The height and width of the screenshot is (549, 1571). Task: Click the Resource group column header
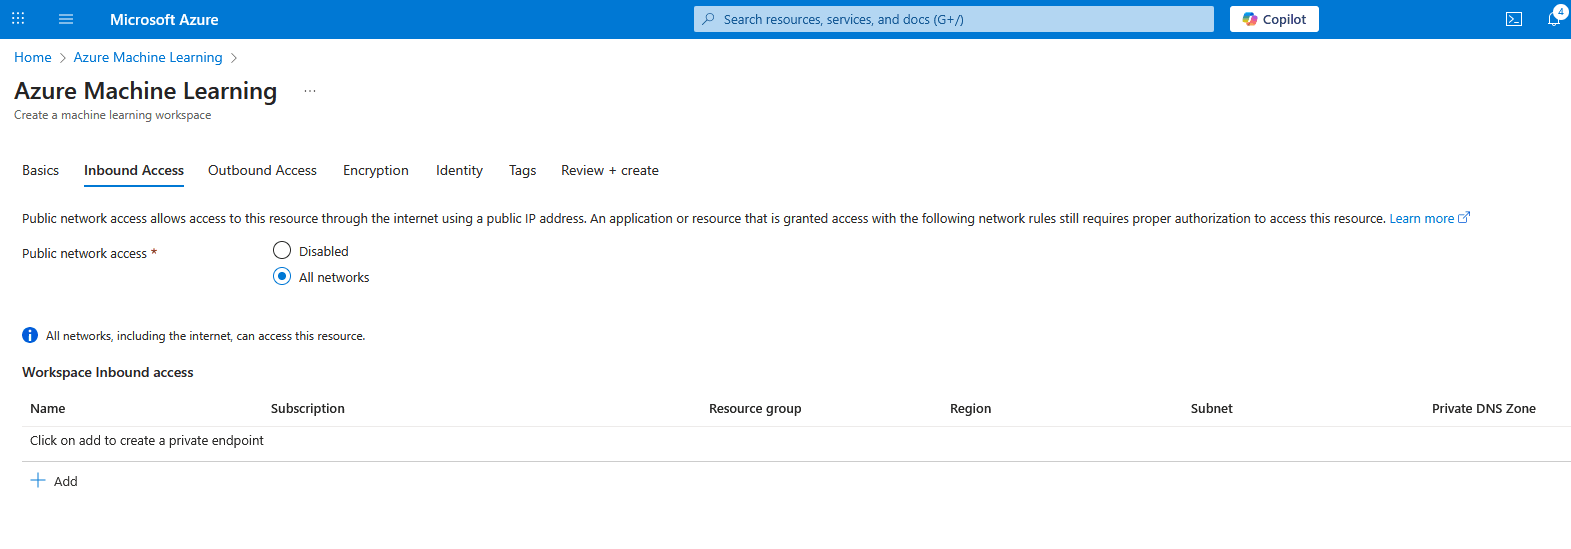pyautogui.click(x=755, y=408)
